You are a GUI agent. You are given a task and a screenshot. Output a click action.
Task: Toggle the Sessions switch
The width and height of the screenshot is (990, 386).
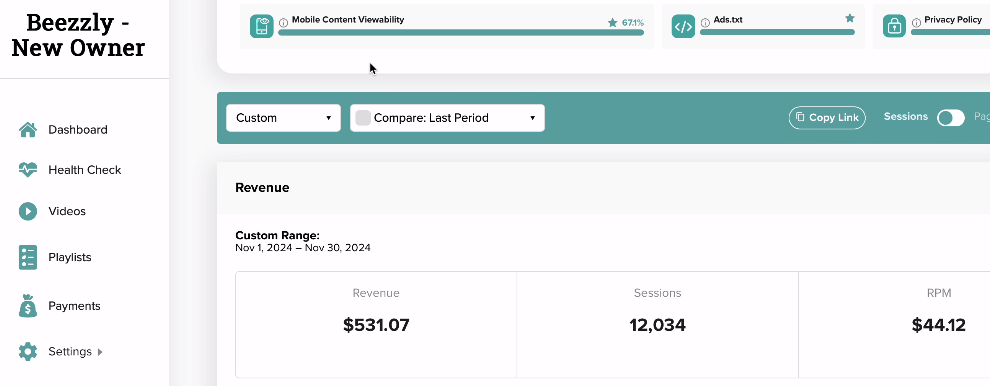tap(950, 118)
